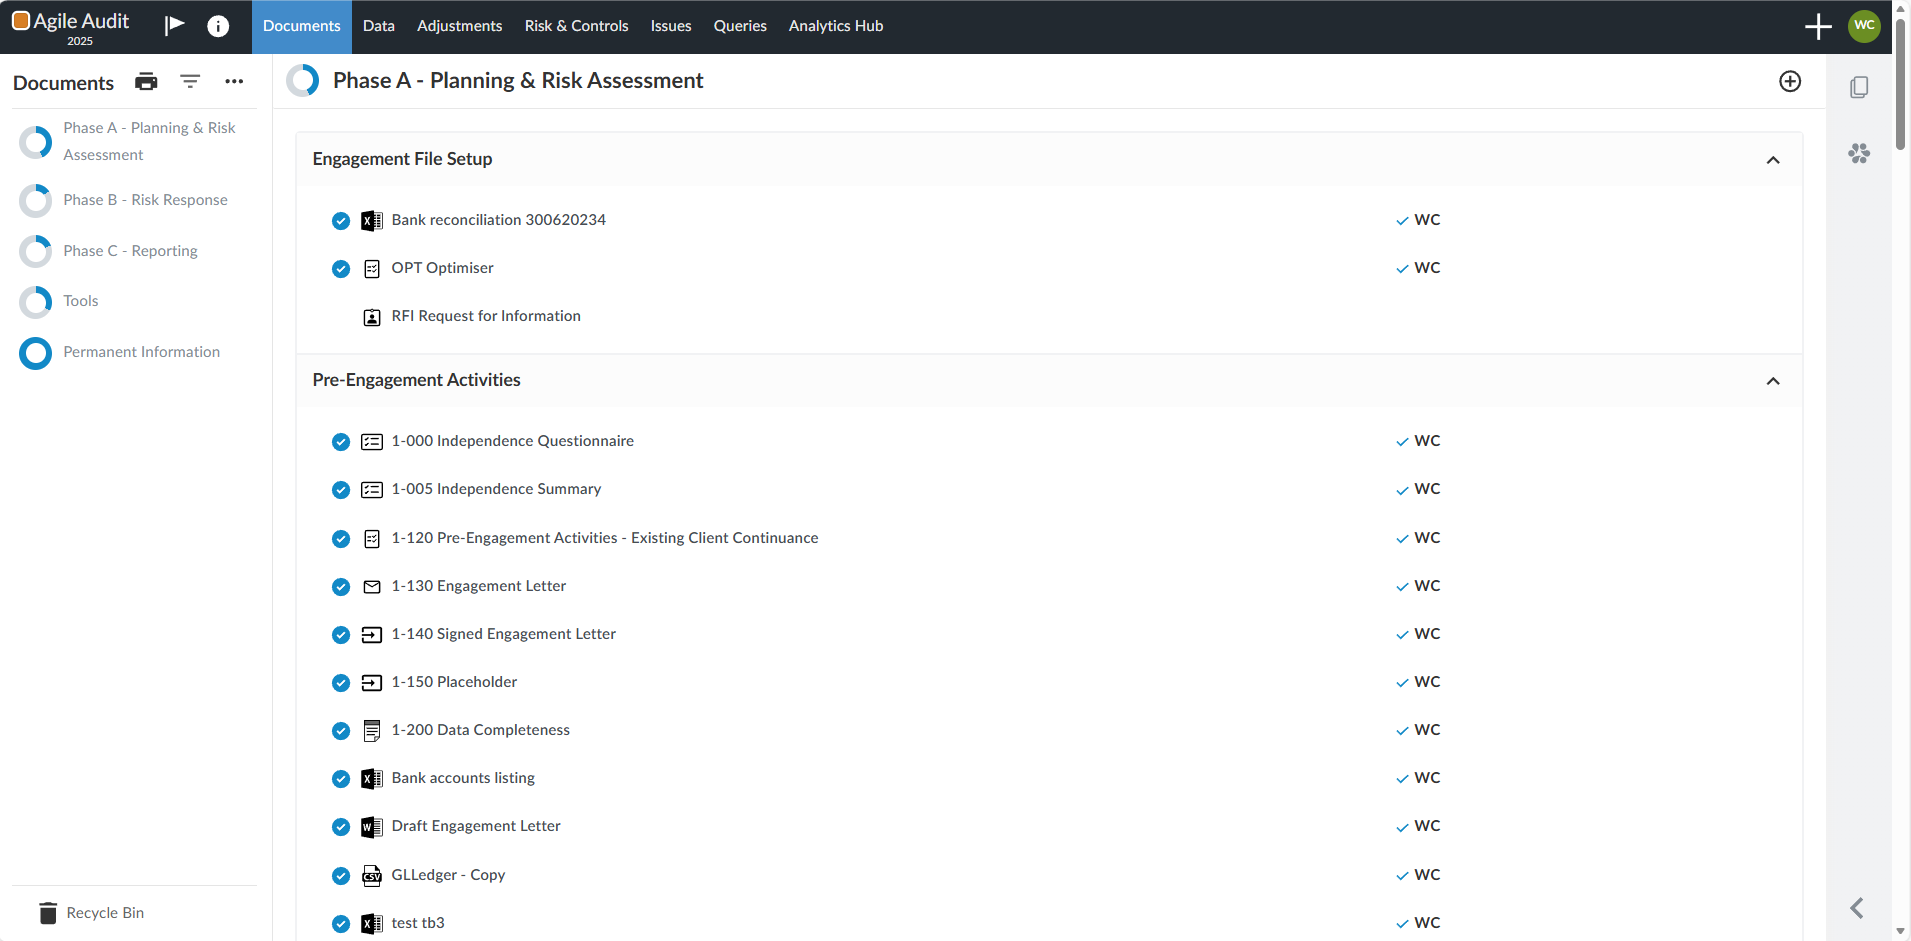Click the print documents icon

146,82
